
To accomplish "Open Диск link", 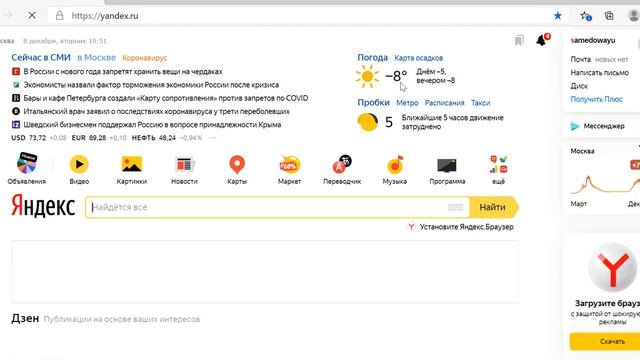I will tap(579, 86).
